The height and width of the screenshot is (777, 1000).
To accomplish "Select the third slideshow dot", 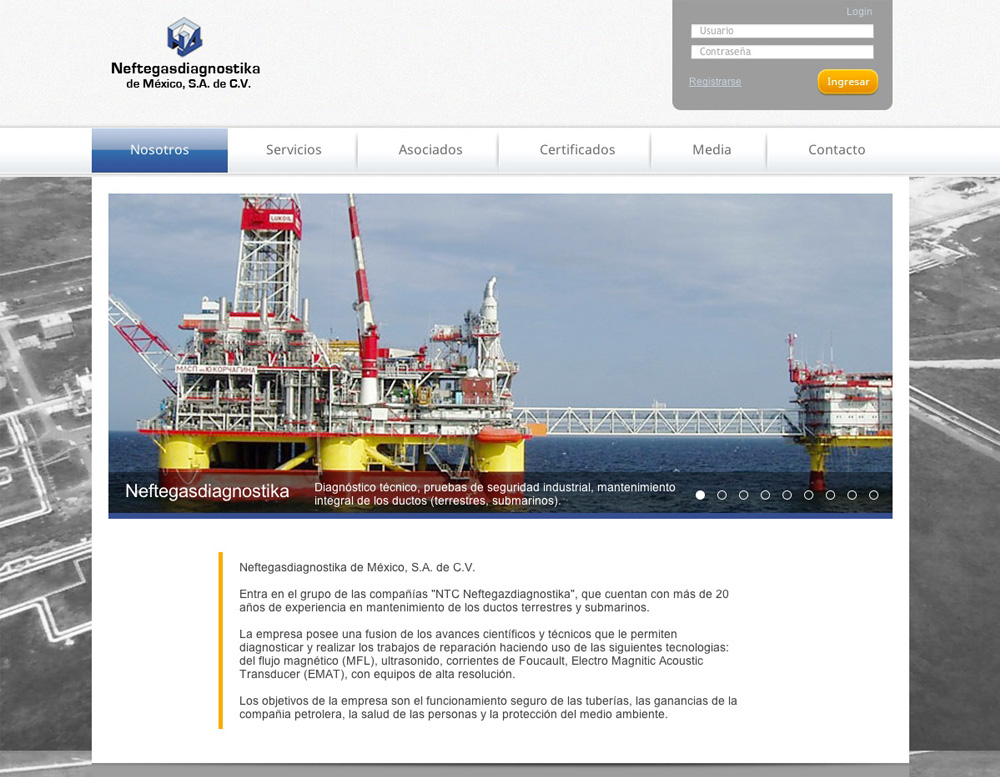I will click(x=744, y=495).
